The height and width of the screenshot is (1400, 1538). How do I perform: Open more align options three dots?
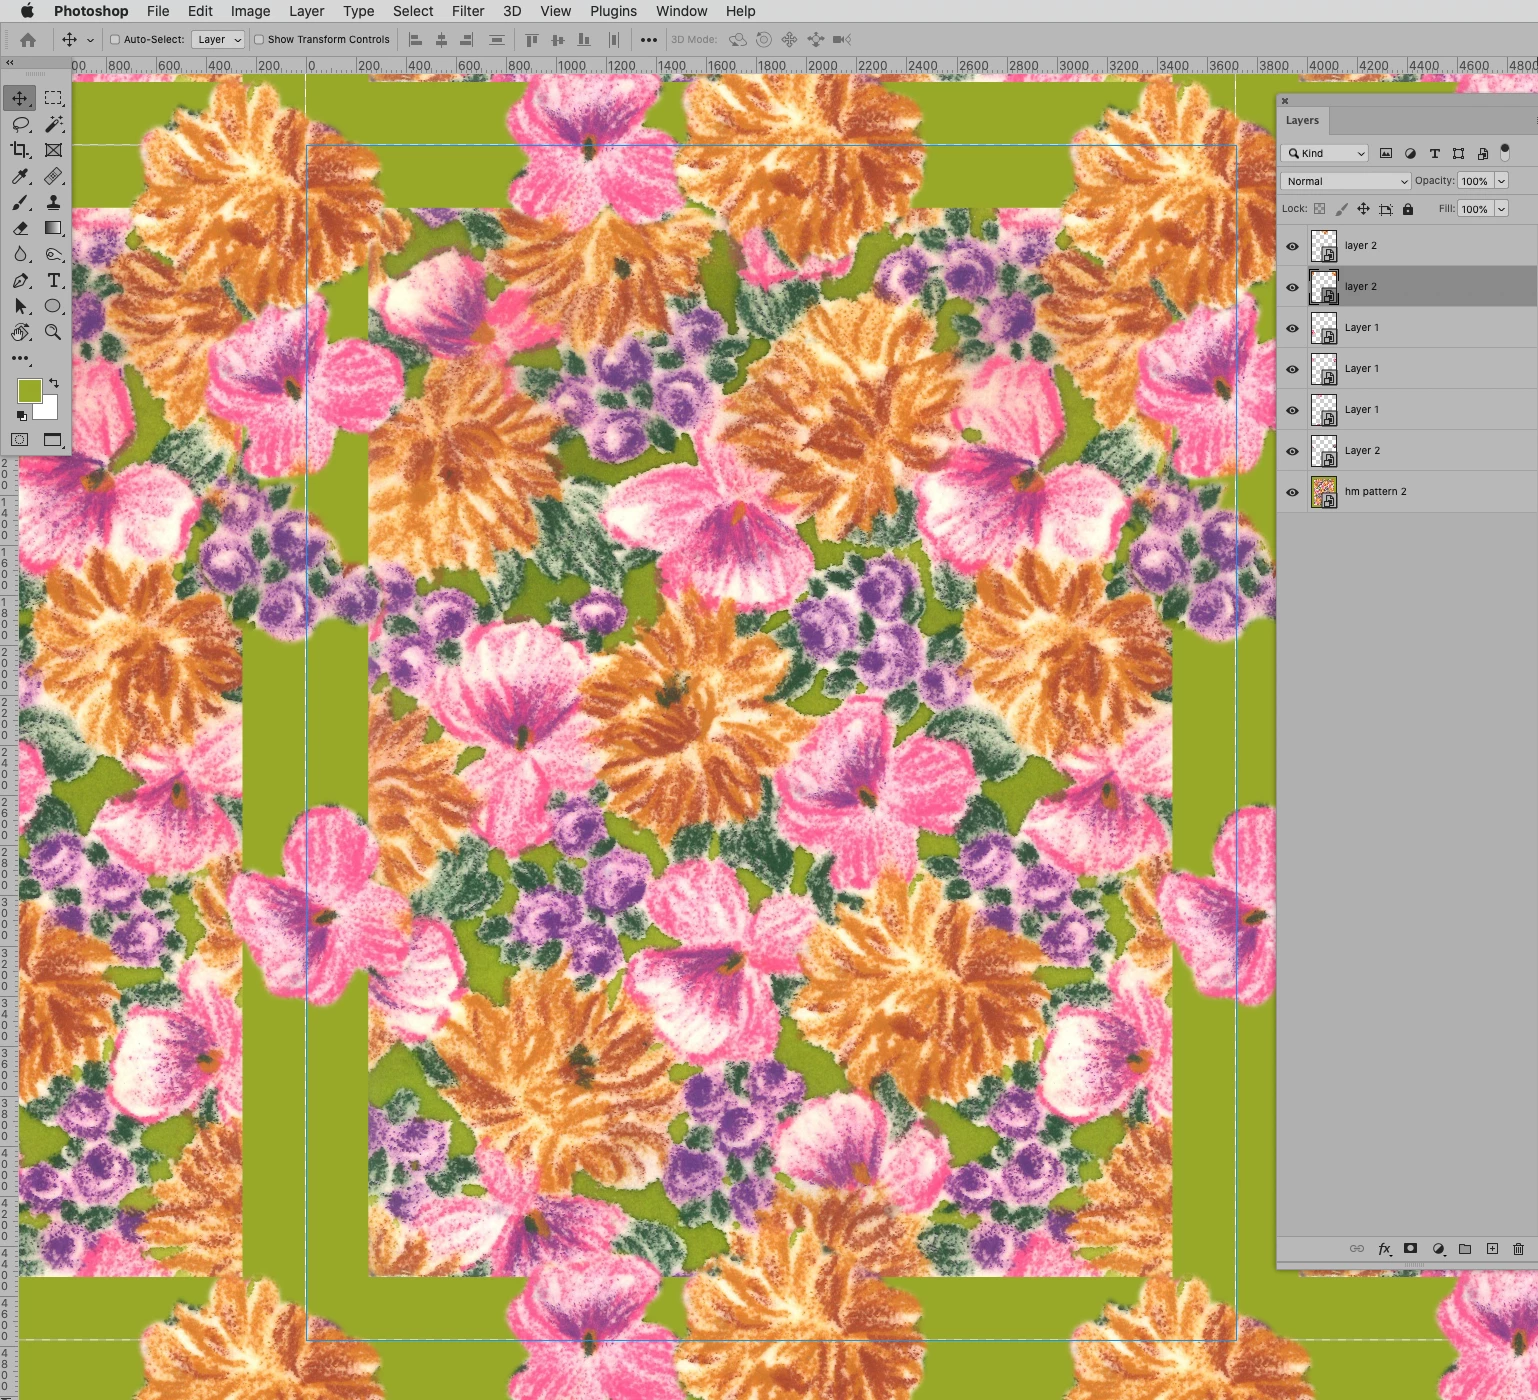pyautogui.click(x=649, y=40)
